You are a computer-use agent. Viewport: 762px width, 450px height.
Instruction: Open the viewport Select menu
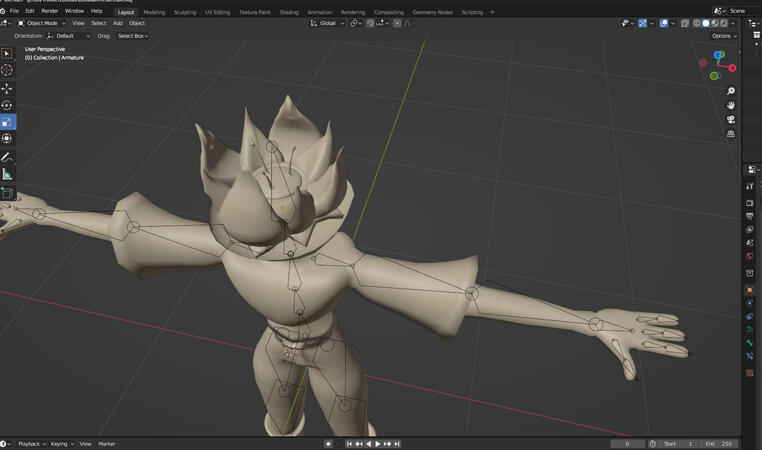(x=99, y=23)
